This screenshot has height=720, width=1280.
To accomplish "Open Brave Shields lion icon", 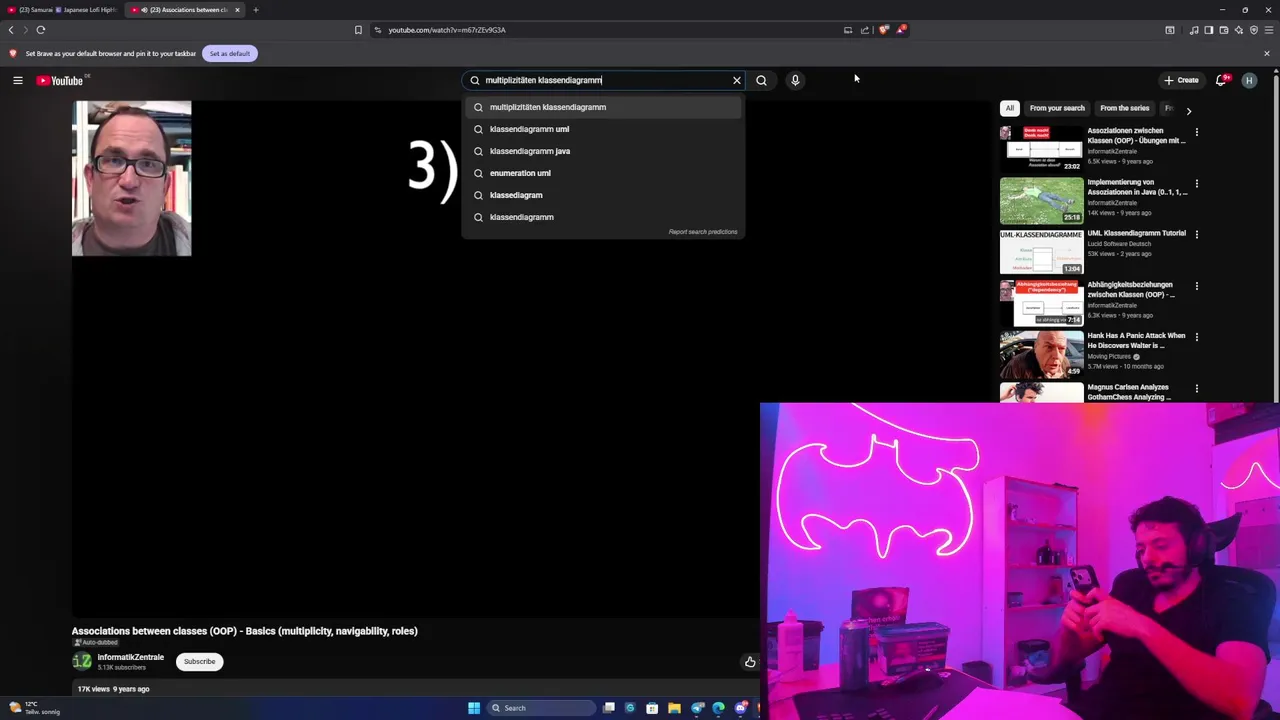I will (x=883, y=30).
